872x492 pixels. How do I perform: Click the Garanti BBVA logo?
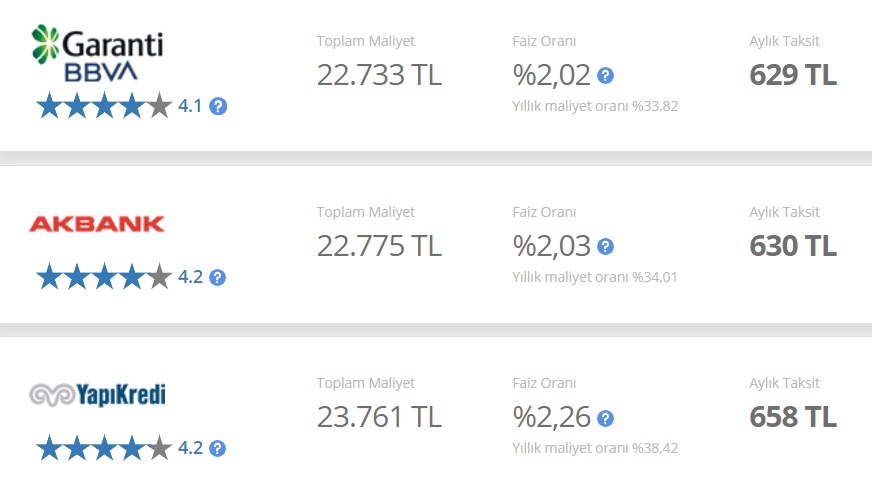(97, 53)
